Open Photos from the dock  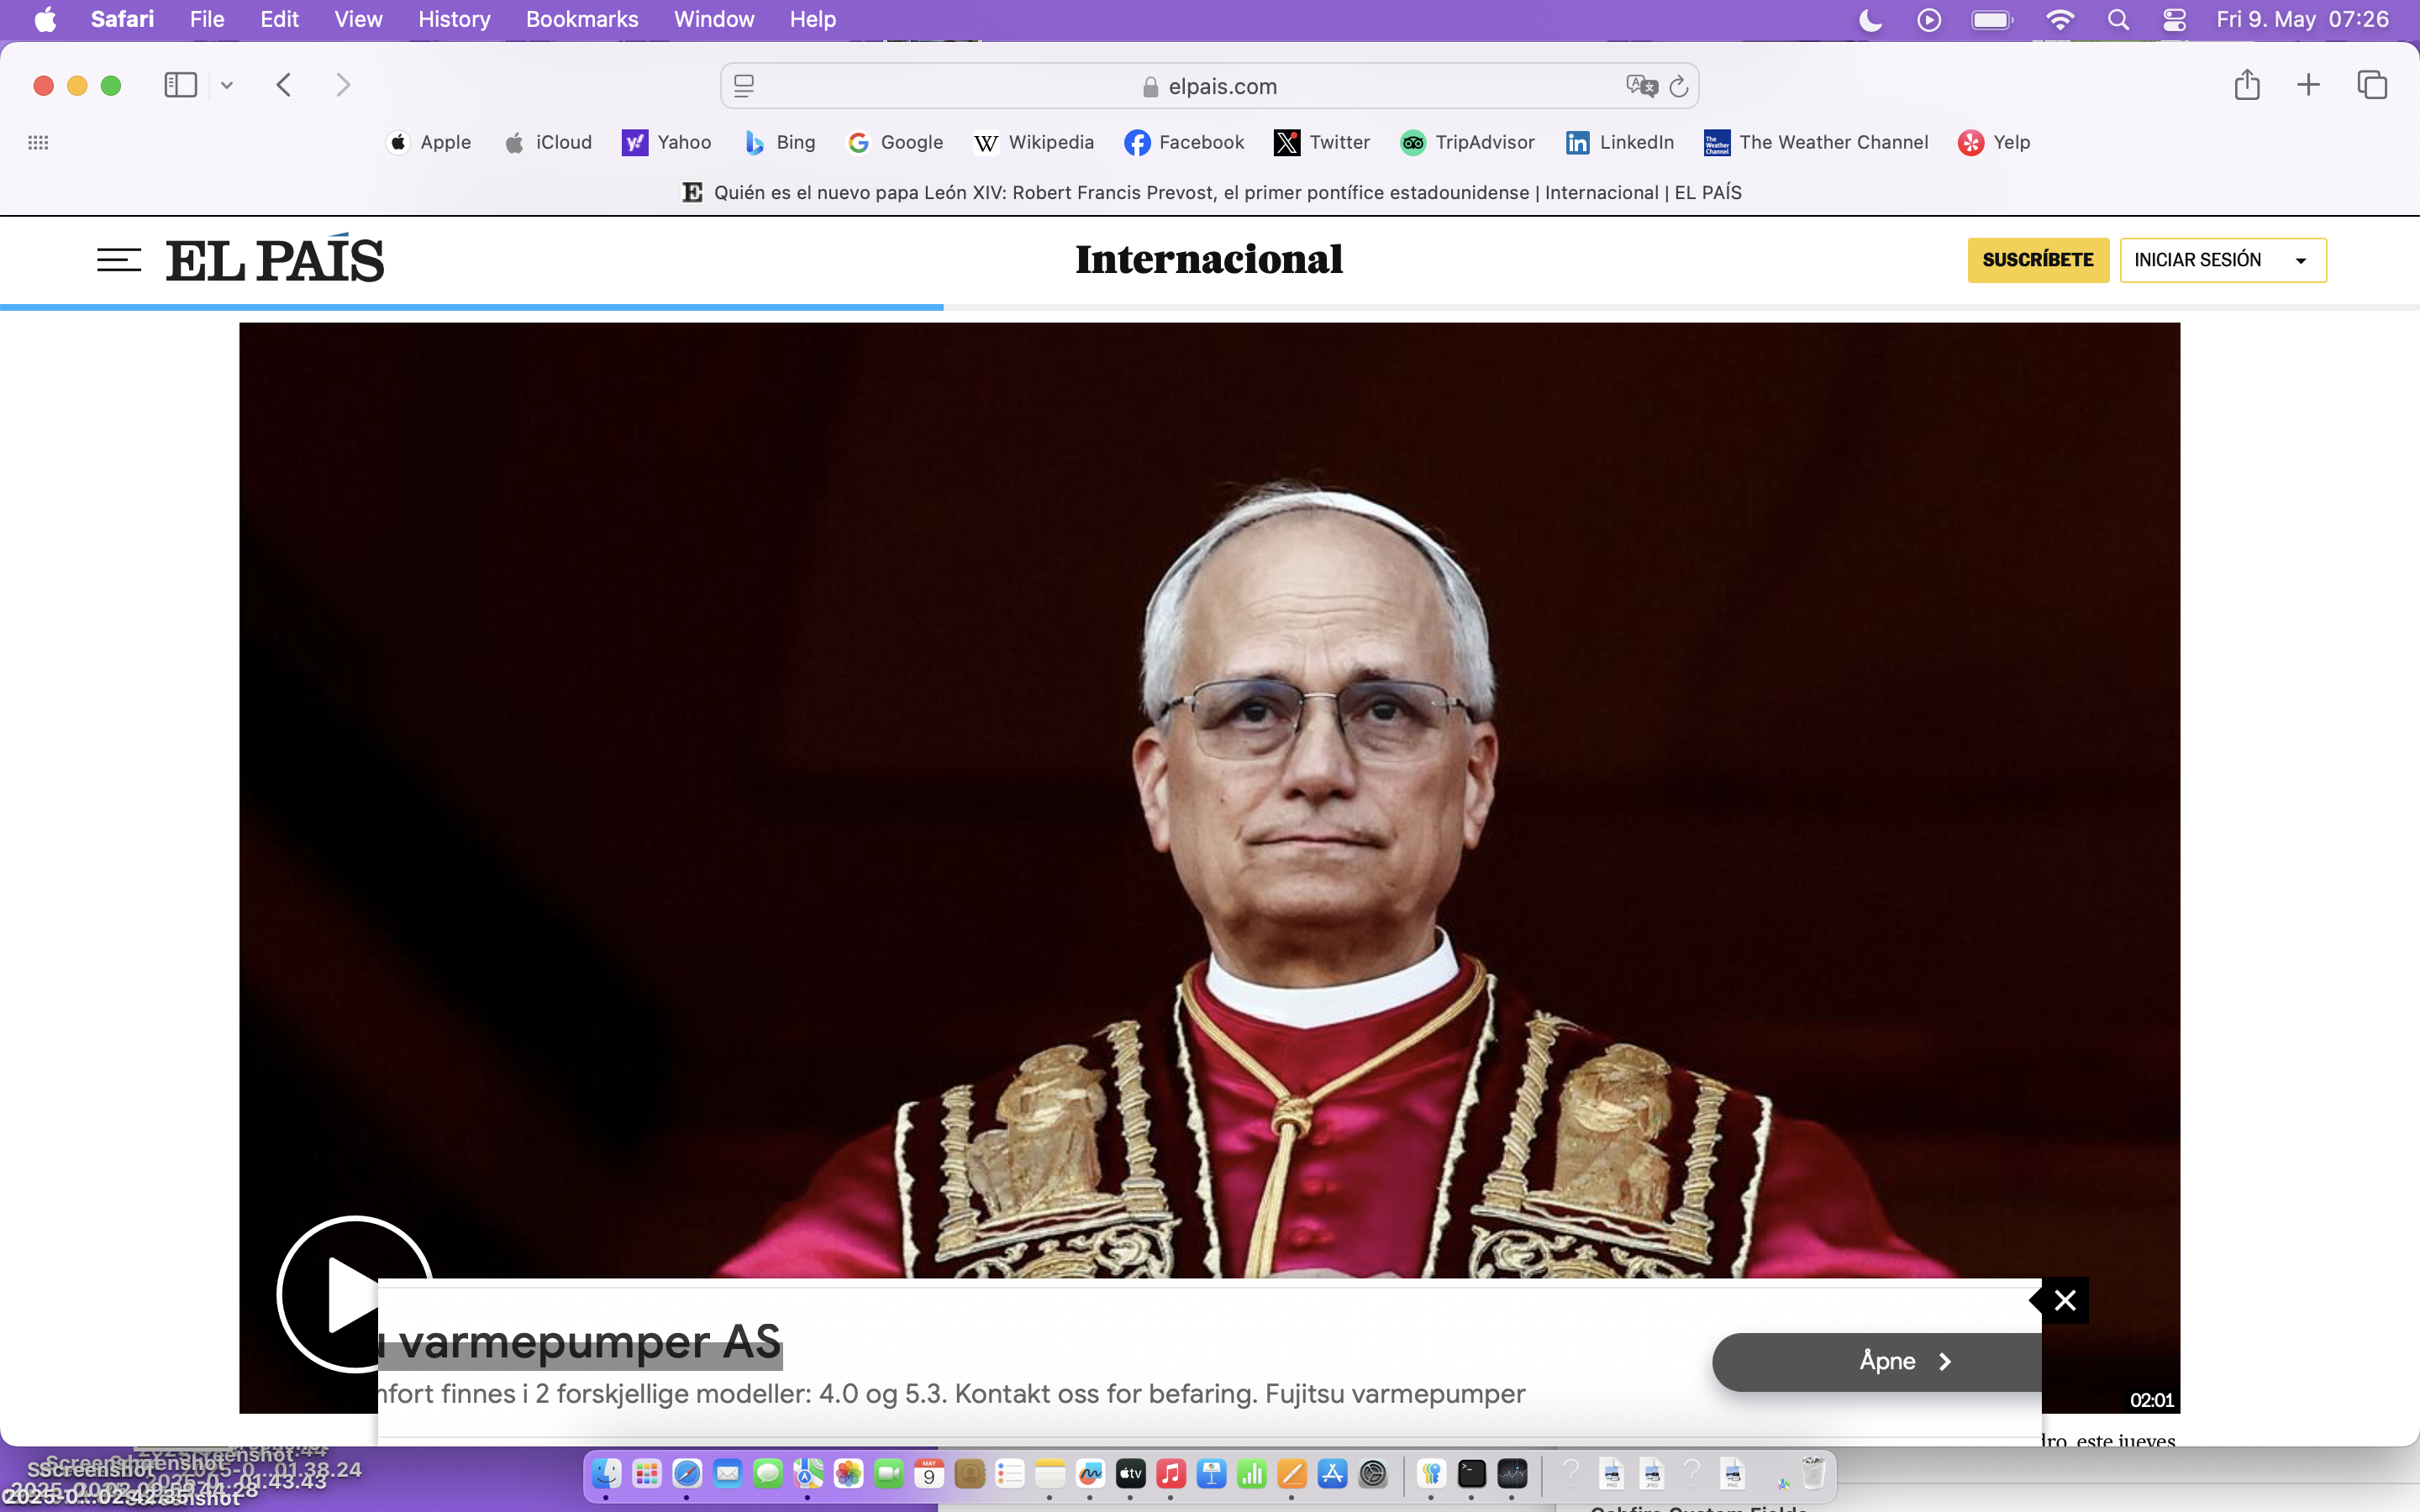coord(848,1473)
